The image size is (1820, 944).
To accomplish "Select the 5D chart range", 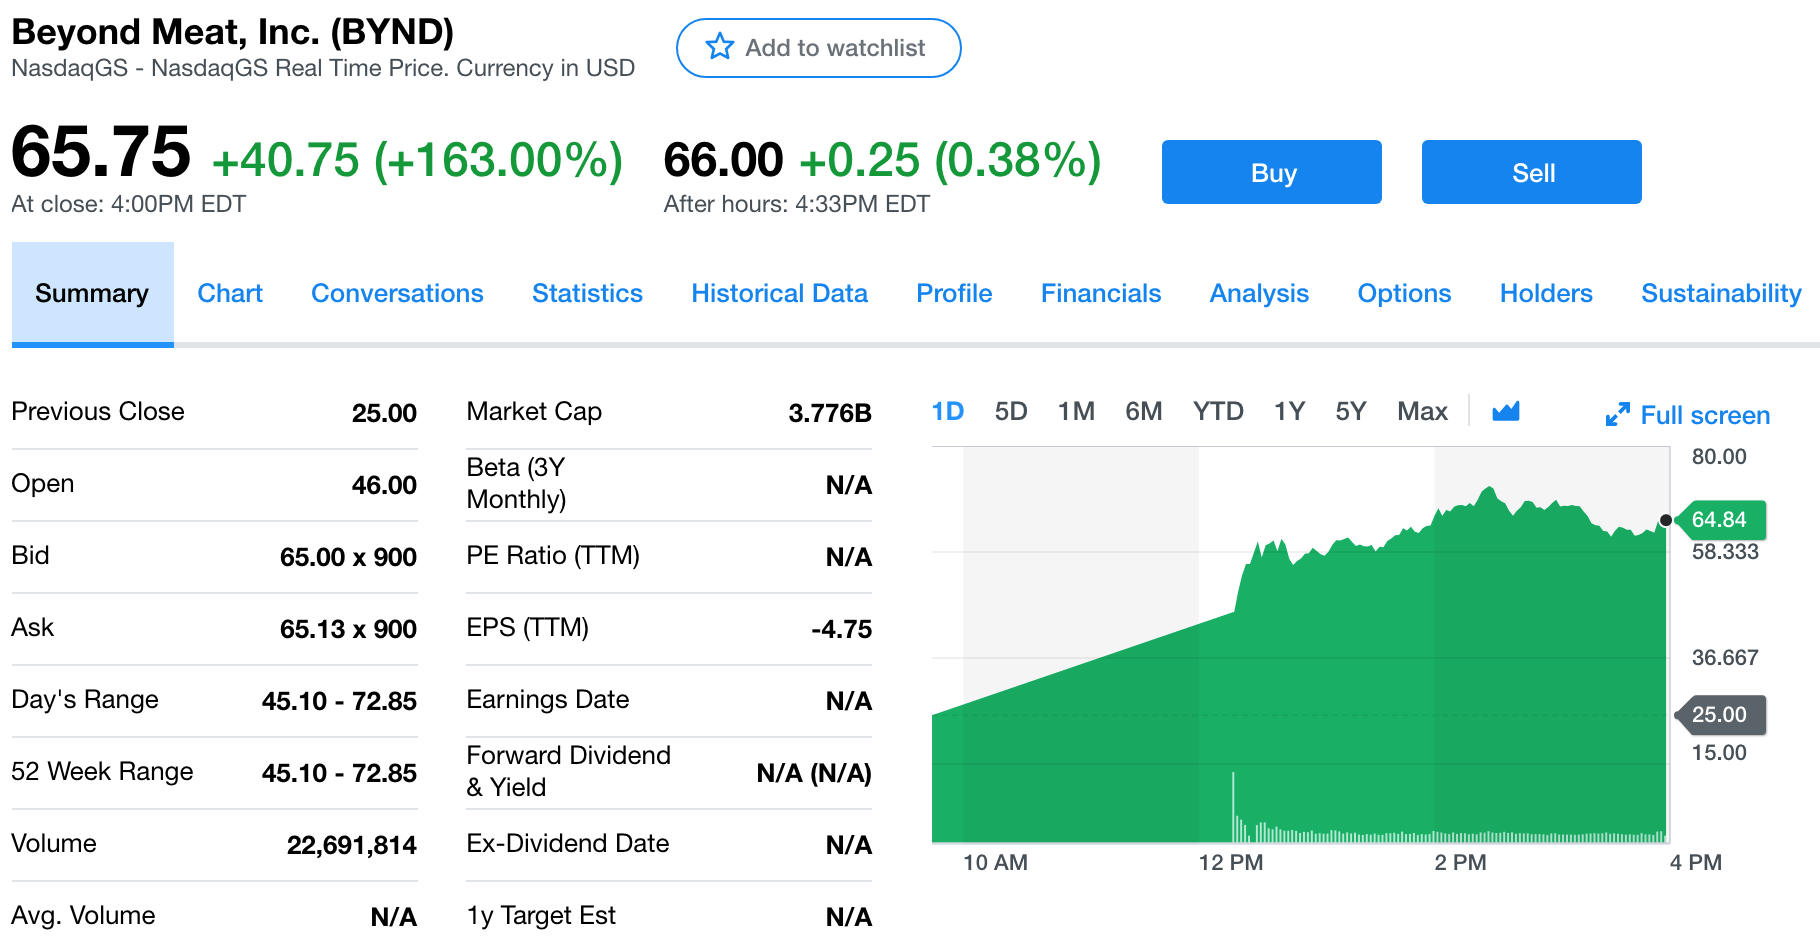I will pos(1010,411).
